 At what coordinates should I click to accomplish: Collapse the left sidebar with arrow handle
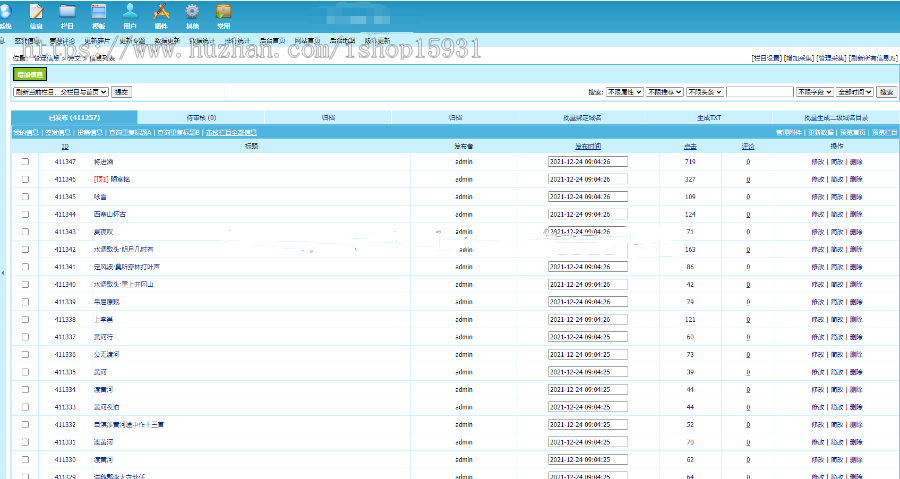tap(2, 273)
